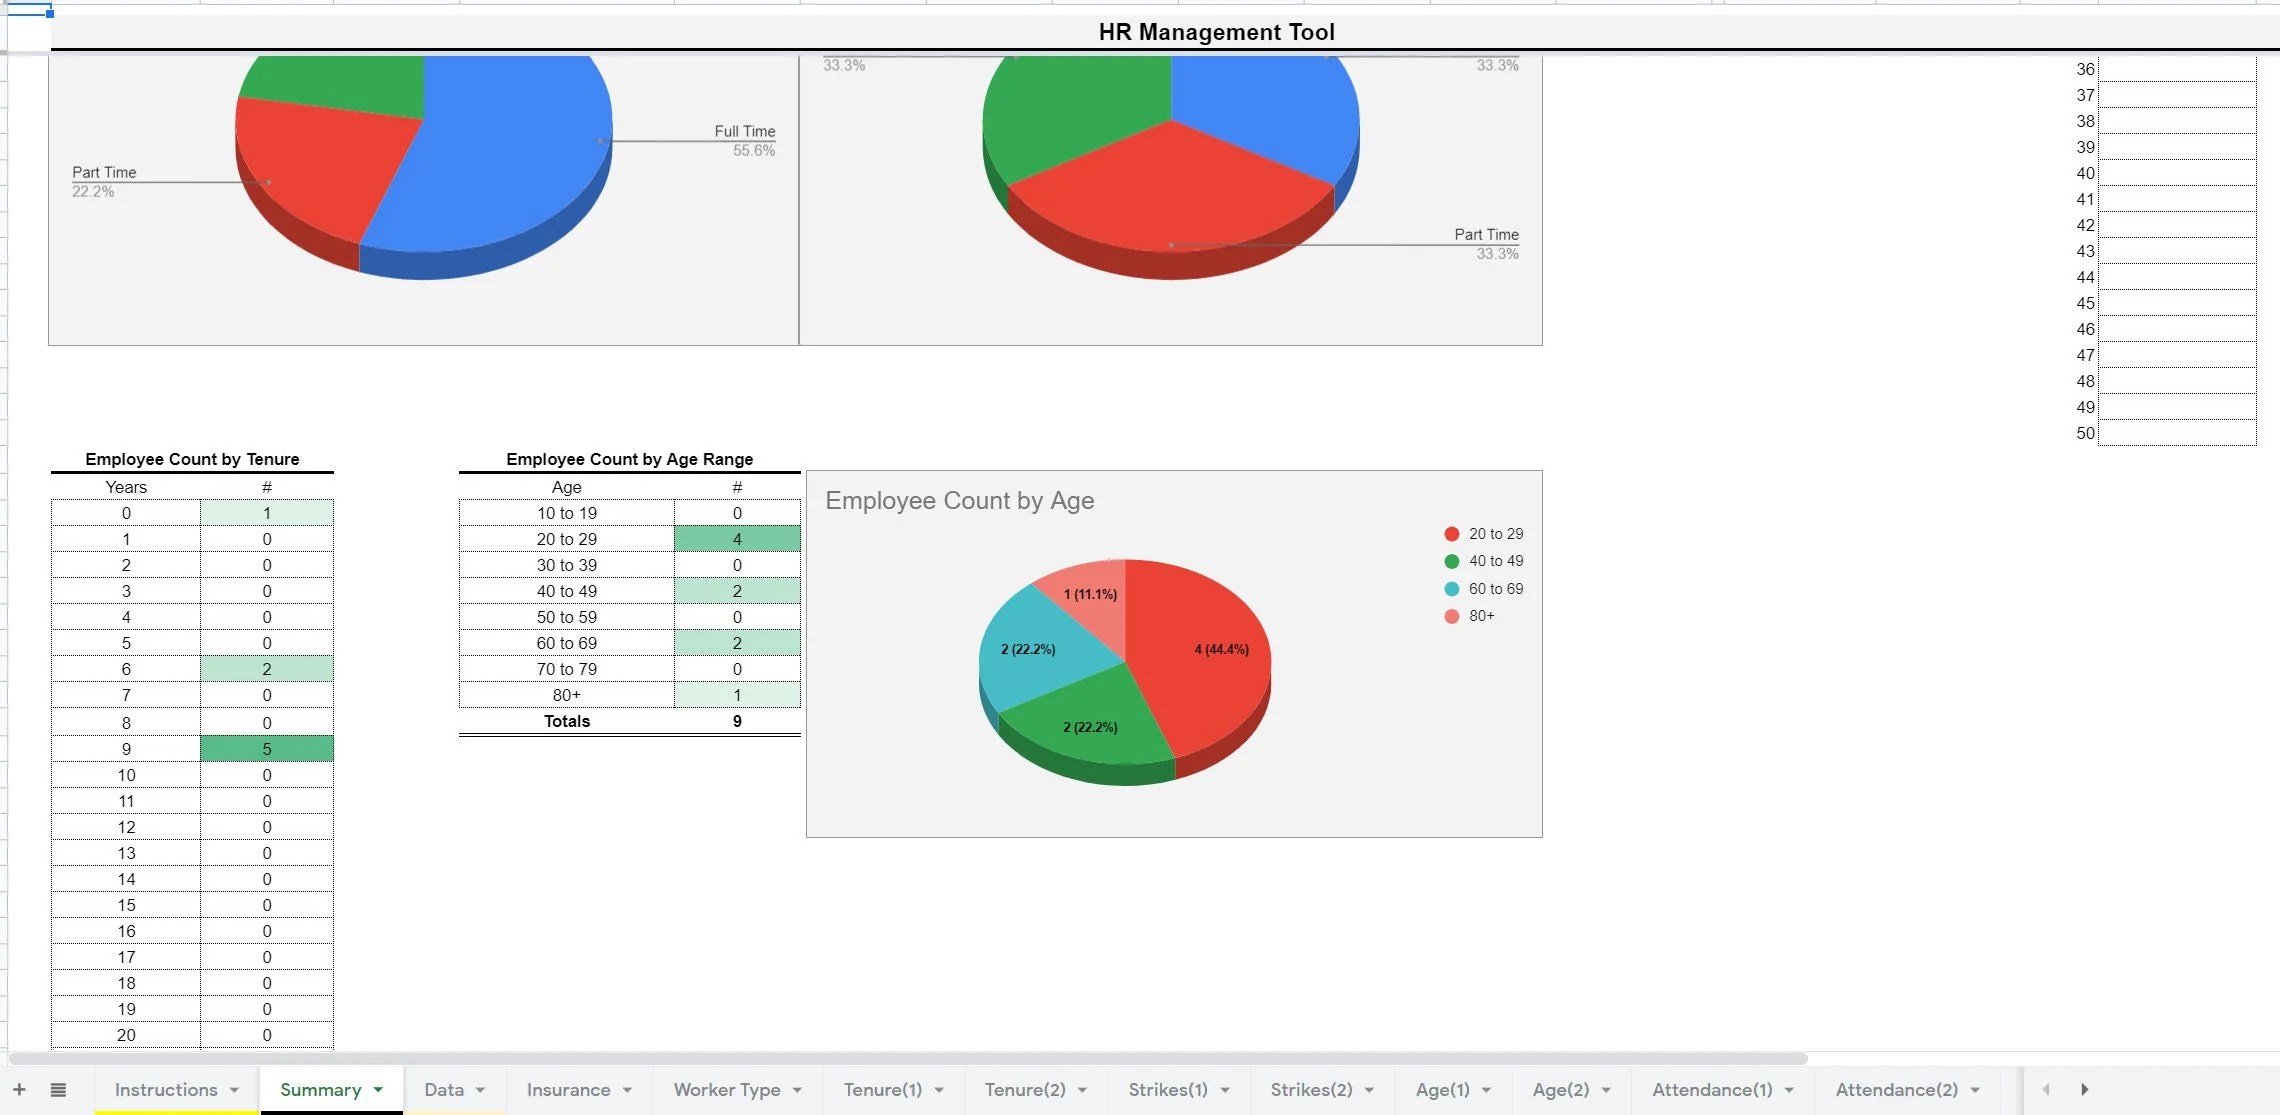Open the Tenure(1) tab dropdown menu
2280x1115 pixels.
938,1090
